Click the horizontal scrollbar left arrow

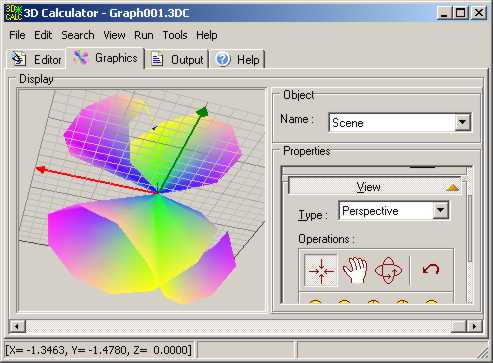click(x=17, y=326)
